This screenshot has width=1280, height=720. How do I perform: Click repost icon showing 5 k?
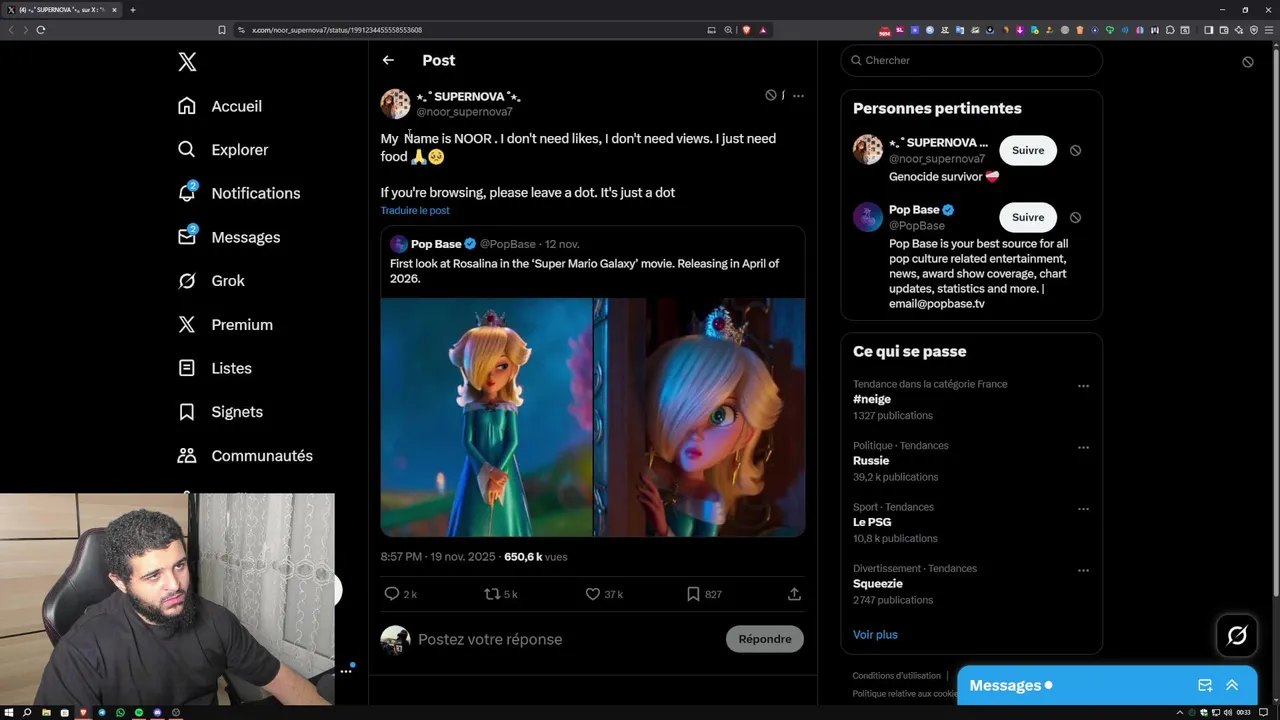[500, 594]
